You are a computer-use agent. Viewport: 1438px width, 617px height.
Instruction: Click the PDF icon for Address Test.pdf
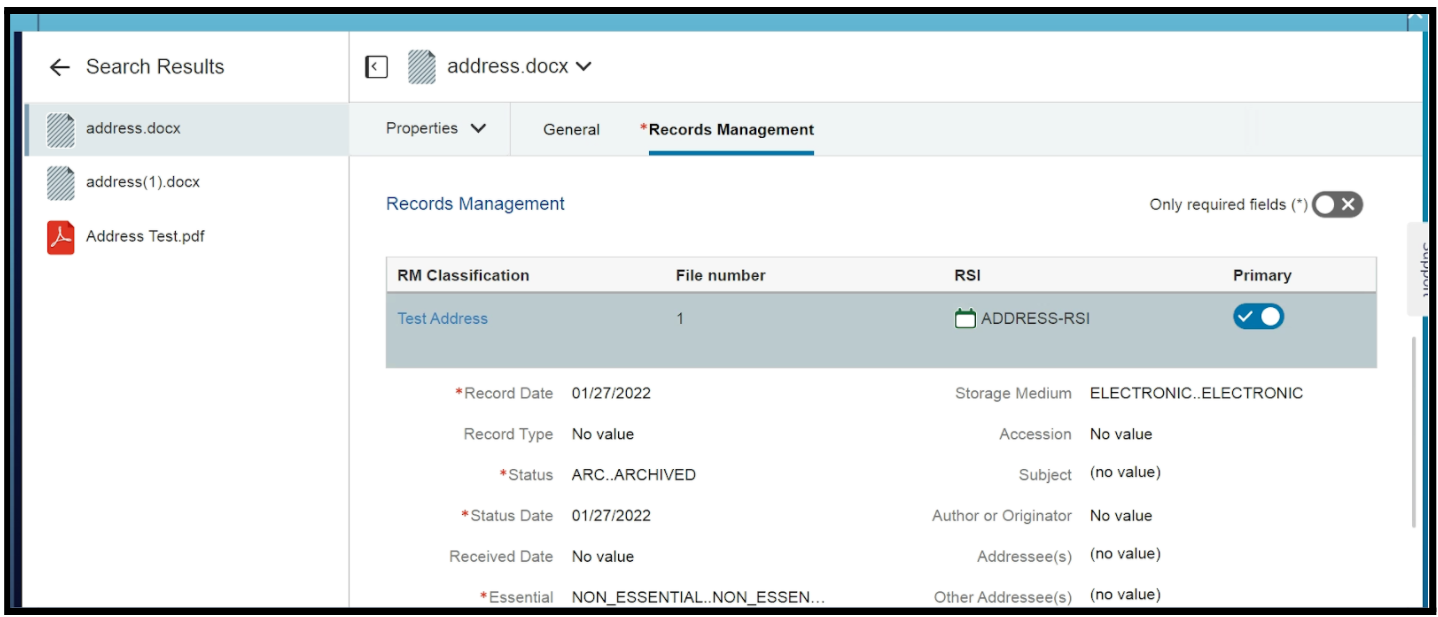pos(61,237)
